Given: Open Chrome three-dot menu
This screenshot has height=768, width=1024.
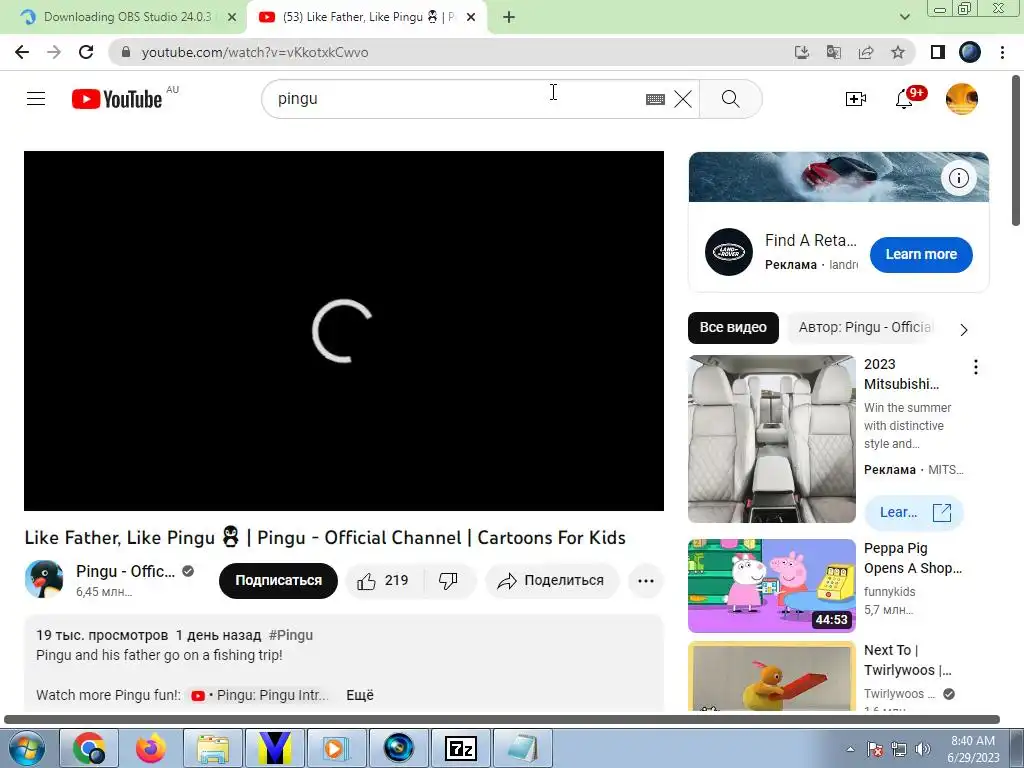Looking at the screenshot, I should (1002, 52).
